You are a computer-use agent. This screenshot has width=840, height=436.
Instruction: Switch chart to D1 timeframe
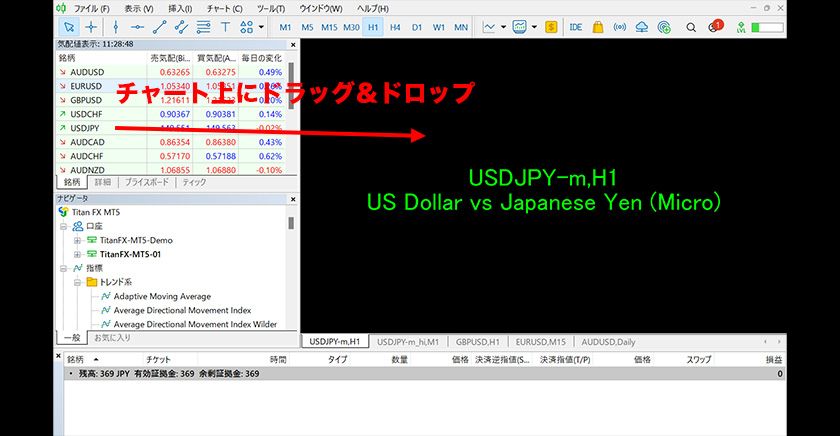click(417, 27)
